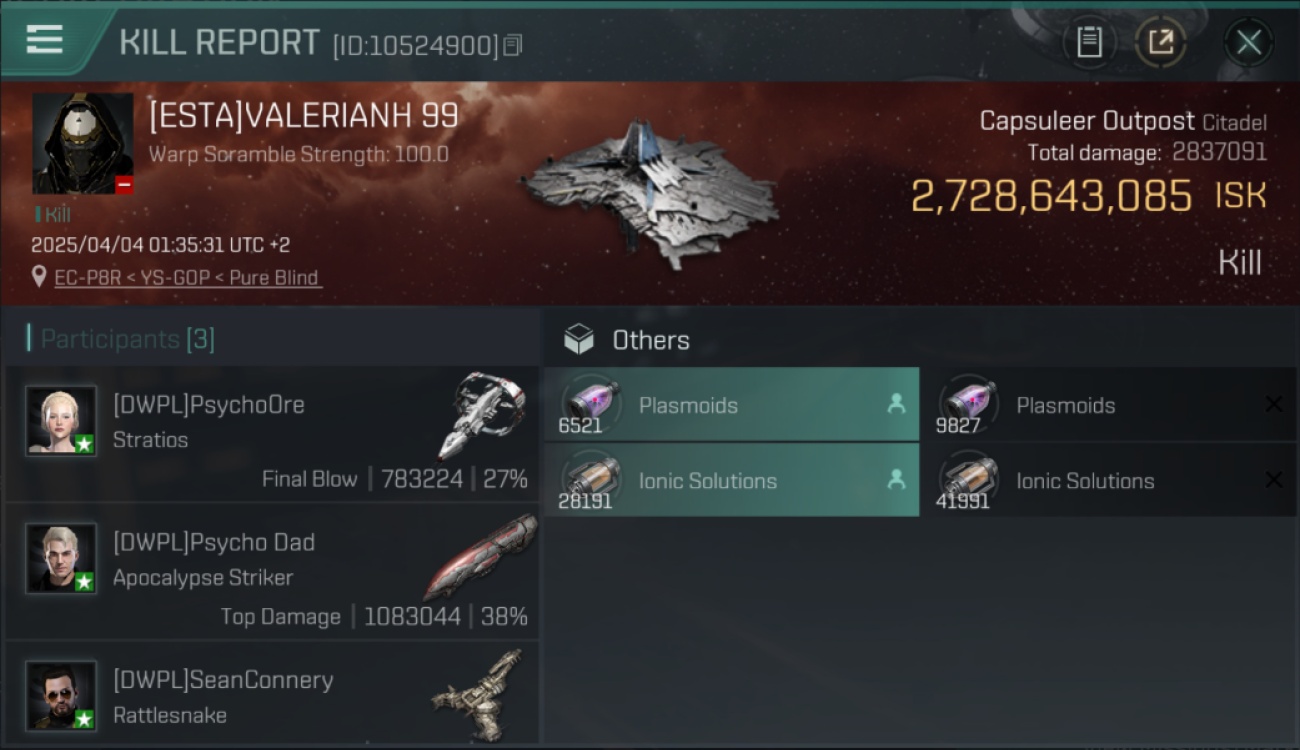This screenshot has width=1300, height=750.
Task: Open Psycho Dad participant entry
Action: point(272,572)
